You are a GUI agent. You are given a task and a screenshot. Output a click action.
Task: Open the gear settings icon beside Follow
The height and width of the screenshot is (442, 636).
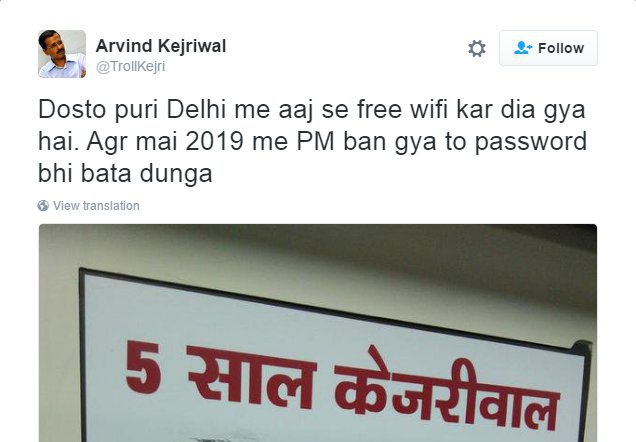click(477, 48)
